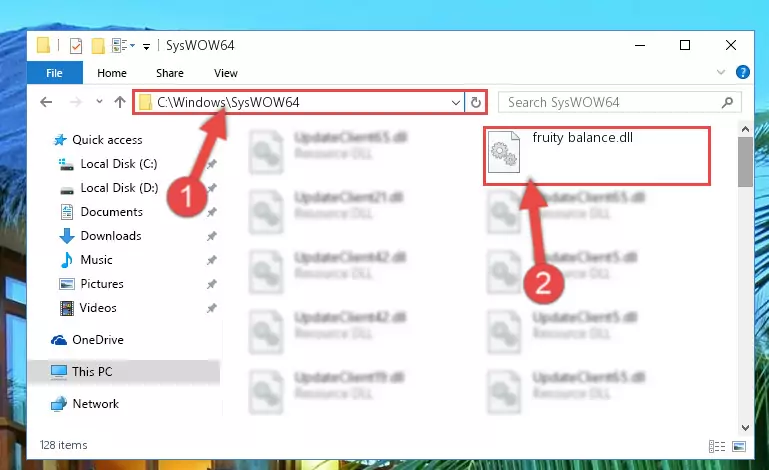This screenshot has width=769, height=470.
Task: Click the Quick access star icon
Action: [60, 140]
